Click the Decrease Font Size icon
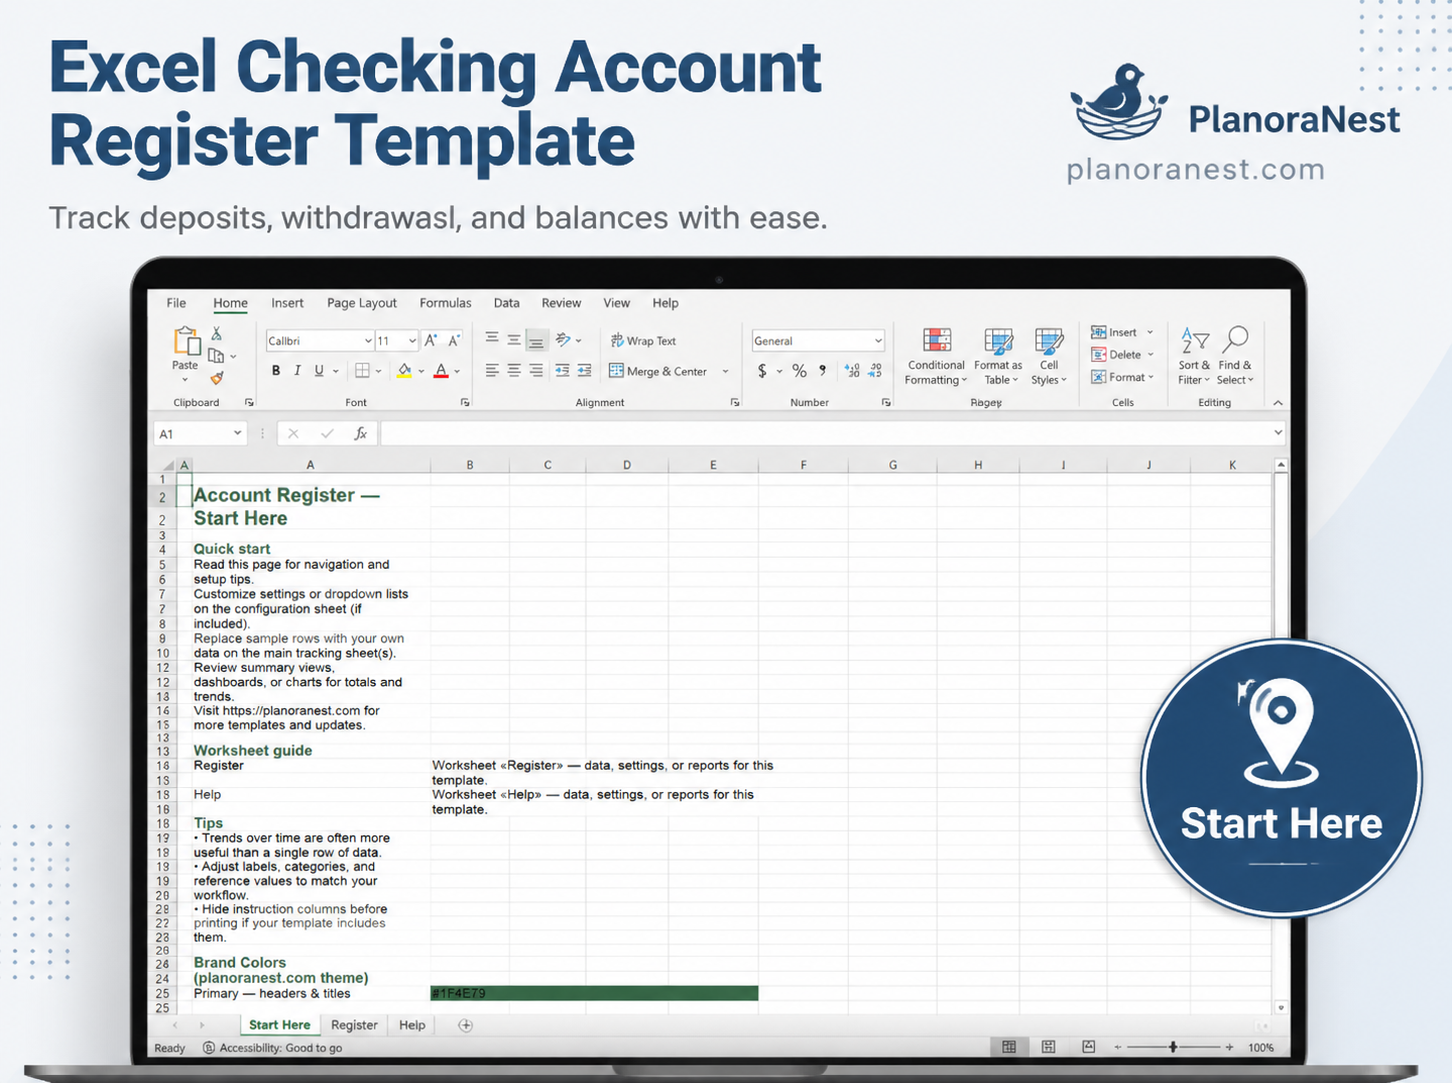1452x1083 pixels. point(454,341)
